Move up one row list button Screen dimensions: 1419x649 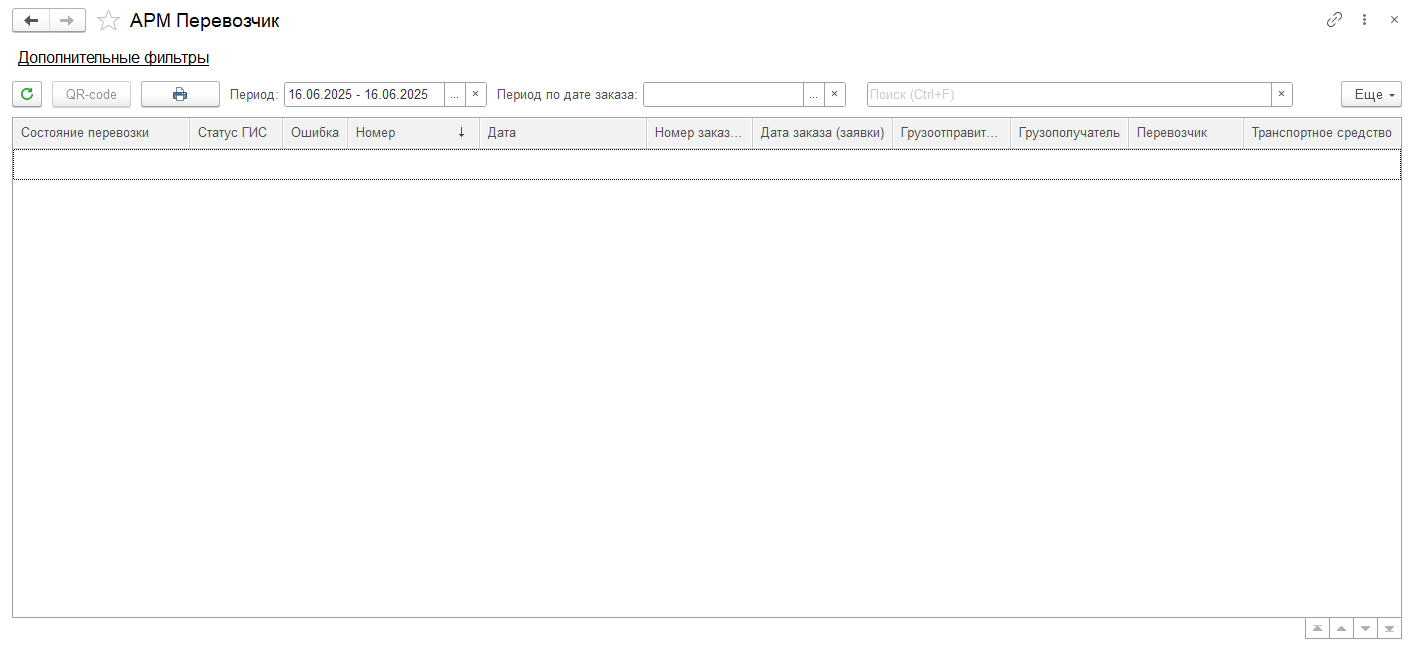point(1341,628)
